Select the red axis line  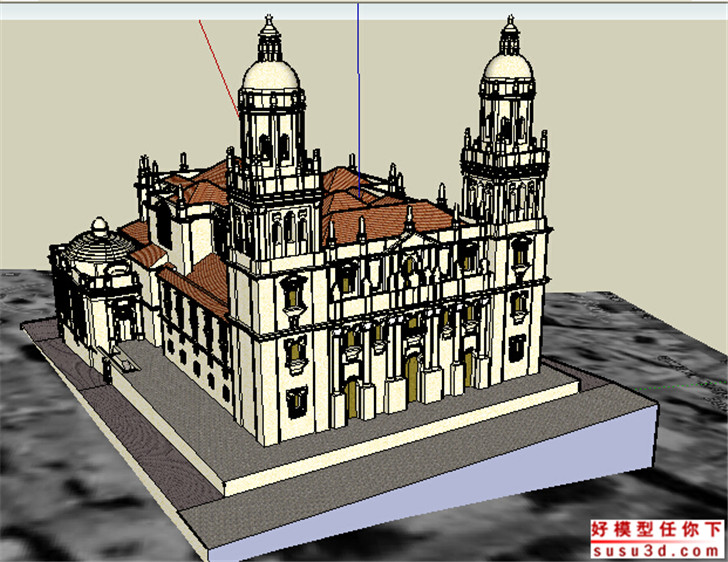219,68
